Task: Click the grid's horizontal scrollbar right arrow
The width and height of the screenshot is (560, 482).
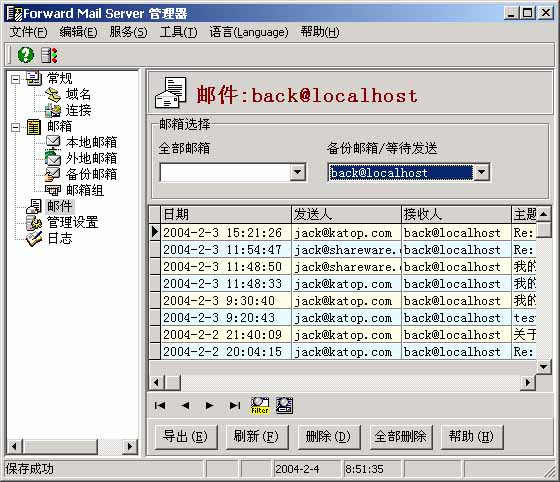Action: tap(528, 383)
